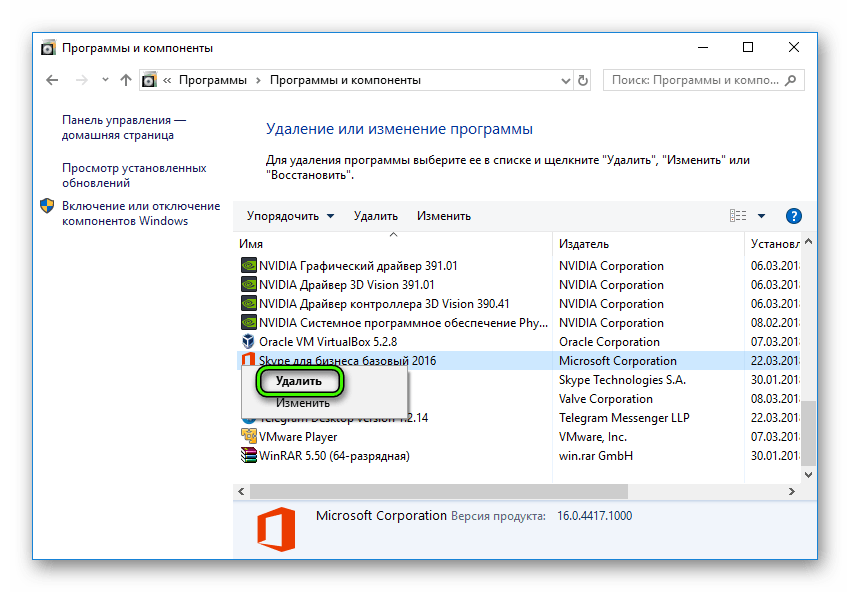Click the Back navigation arrow
Image resolution: width=850 pixels, height=592 pixels.
pos(52,80)
